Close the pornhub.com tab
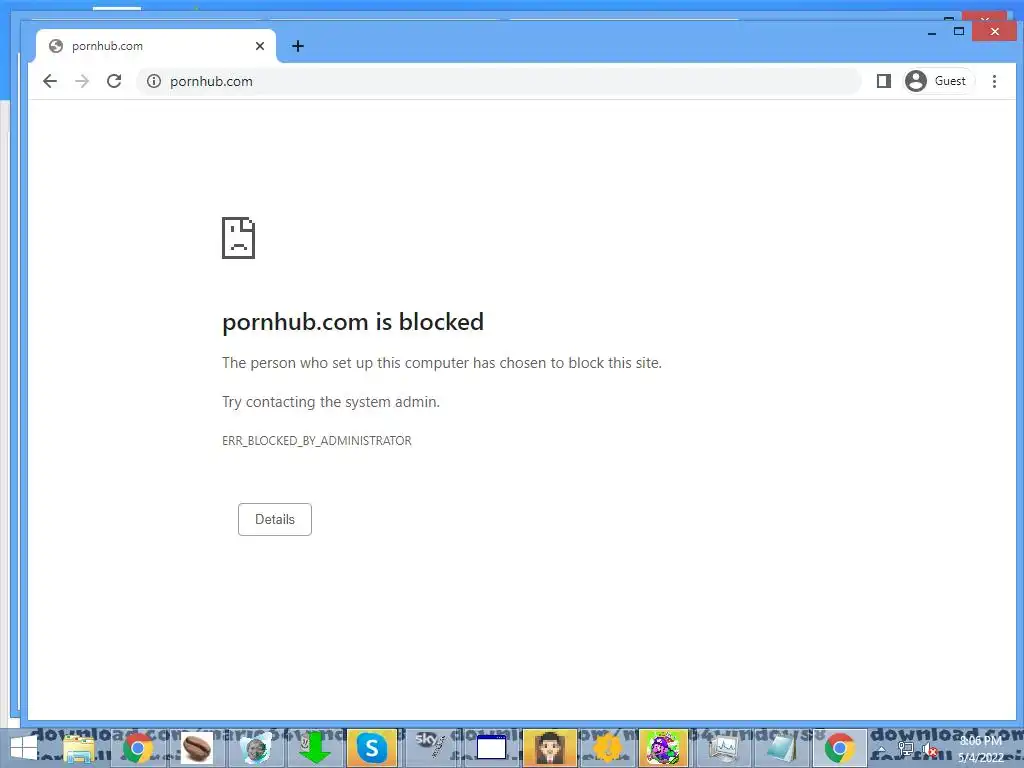The image size is (1024, 768). tap(260, 46)
